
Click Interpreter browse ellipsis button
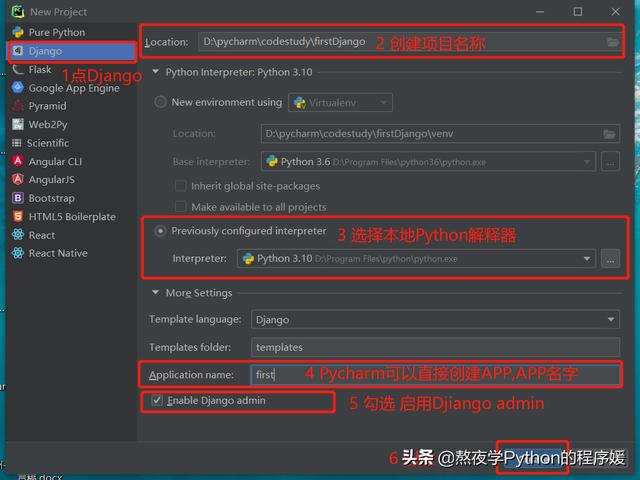[610, 259]
